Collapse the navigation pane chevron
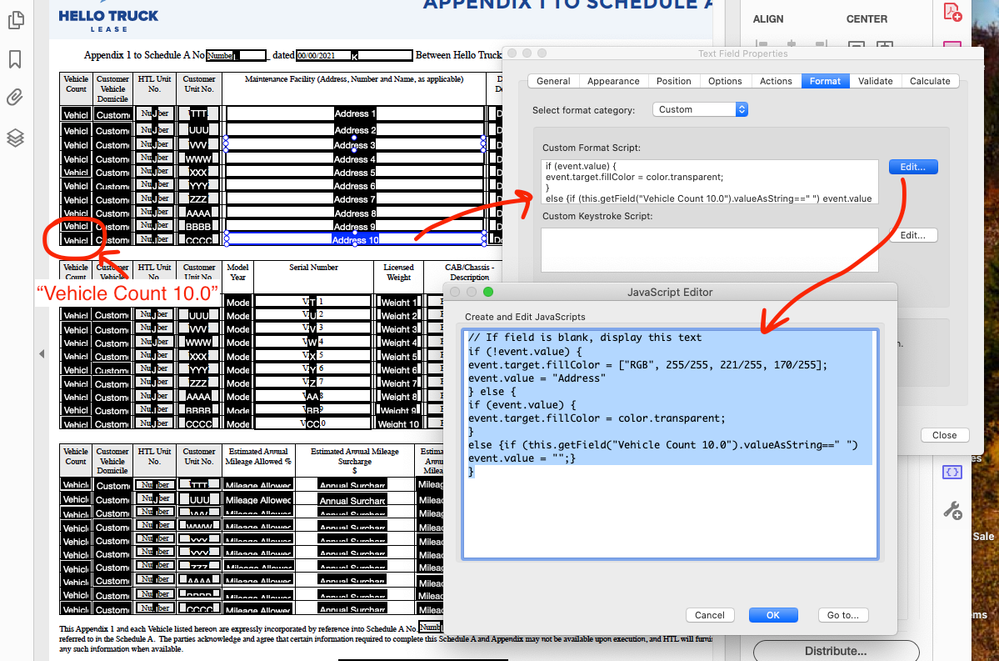Screen dimensions: 999x661 click(x=42, y=353)
